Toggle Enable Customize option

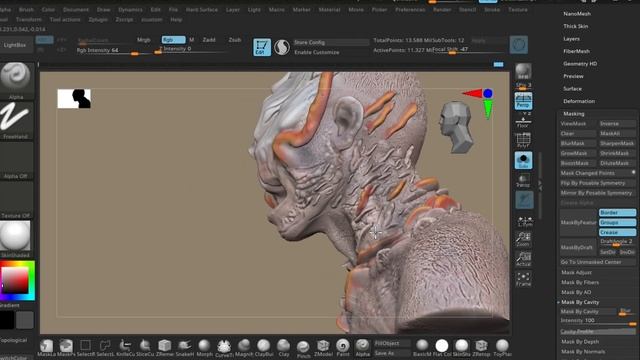(x=317, y=52)
